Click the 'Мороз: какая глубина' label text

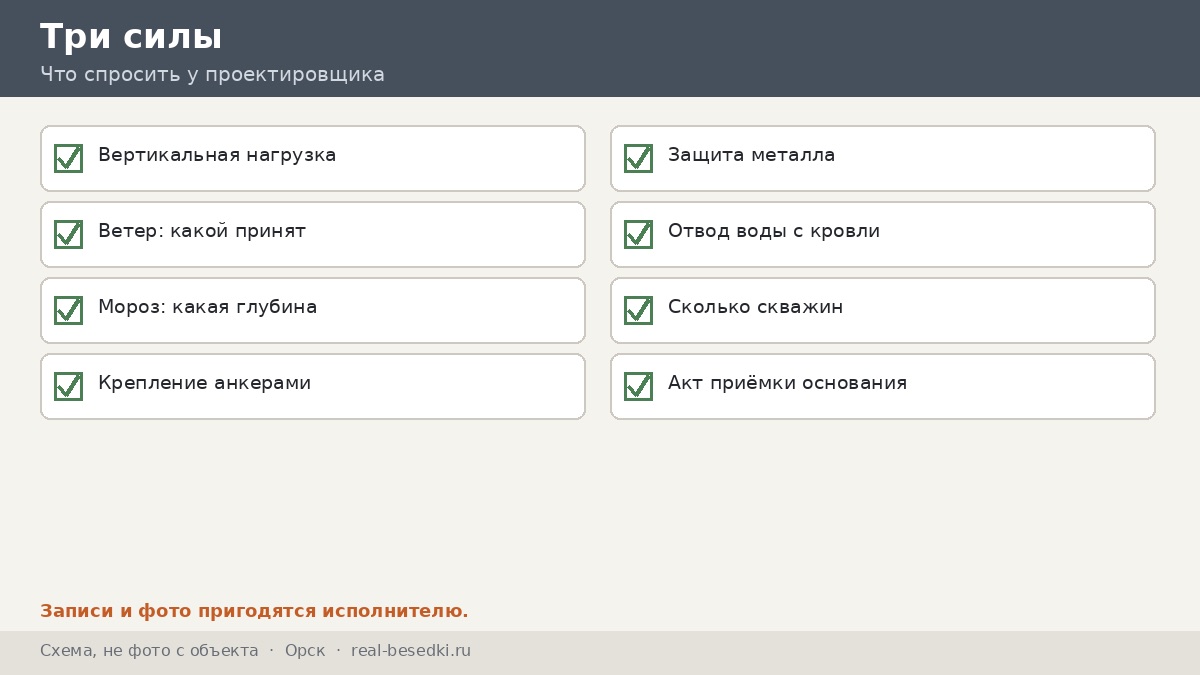tap(207, 307)
